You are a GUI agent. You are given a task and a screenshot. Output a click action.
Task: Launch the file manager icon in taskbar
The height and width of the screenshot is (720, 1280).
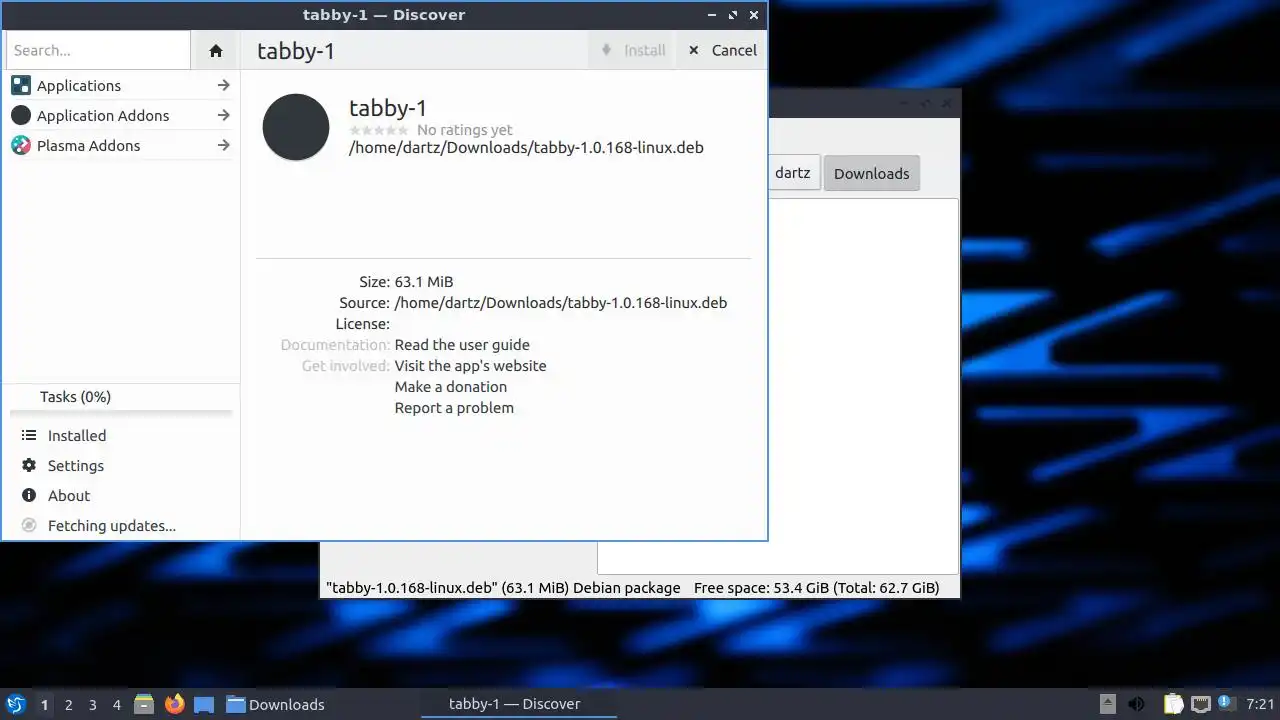pyautogui.click(x=144, y=704)
